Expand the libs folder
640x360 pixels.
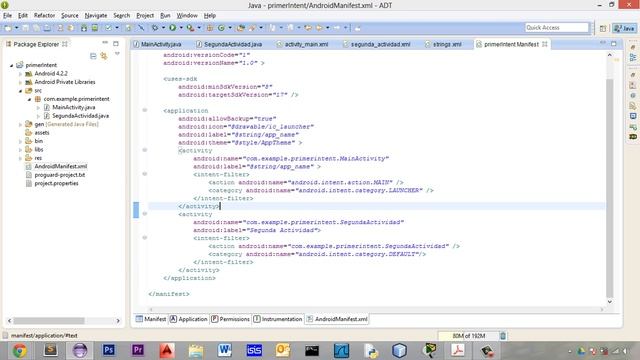pos(20,150)
